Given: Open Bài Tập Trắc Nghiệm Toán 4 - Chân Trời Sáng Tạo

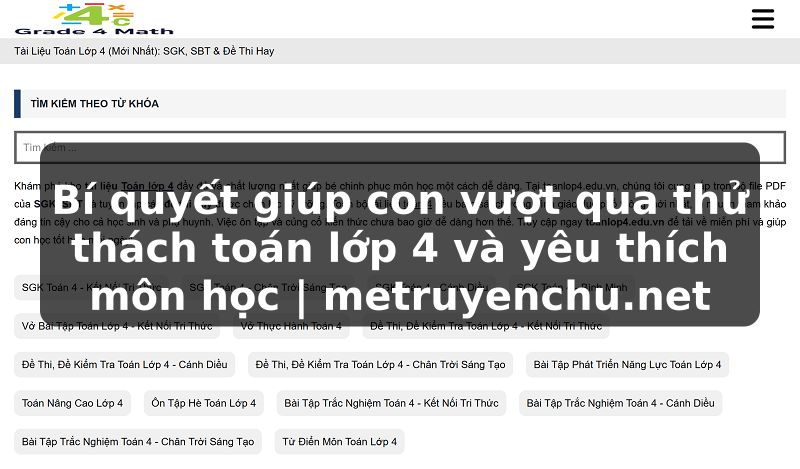Looking at the screenshot, I should click(x=138, y=441).
